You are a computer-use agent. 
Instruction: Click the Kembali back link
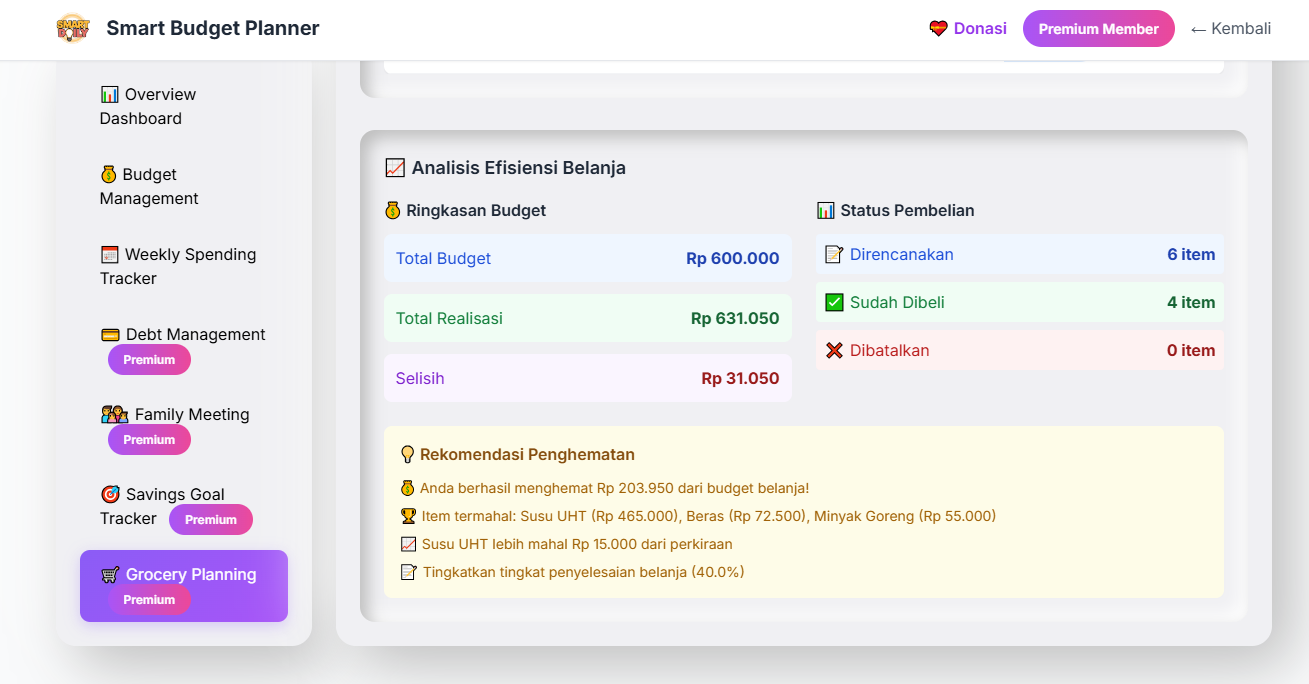(x=1231, y=28)
